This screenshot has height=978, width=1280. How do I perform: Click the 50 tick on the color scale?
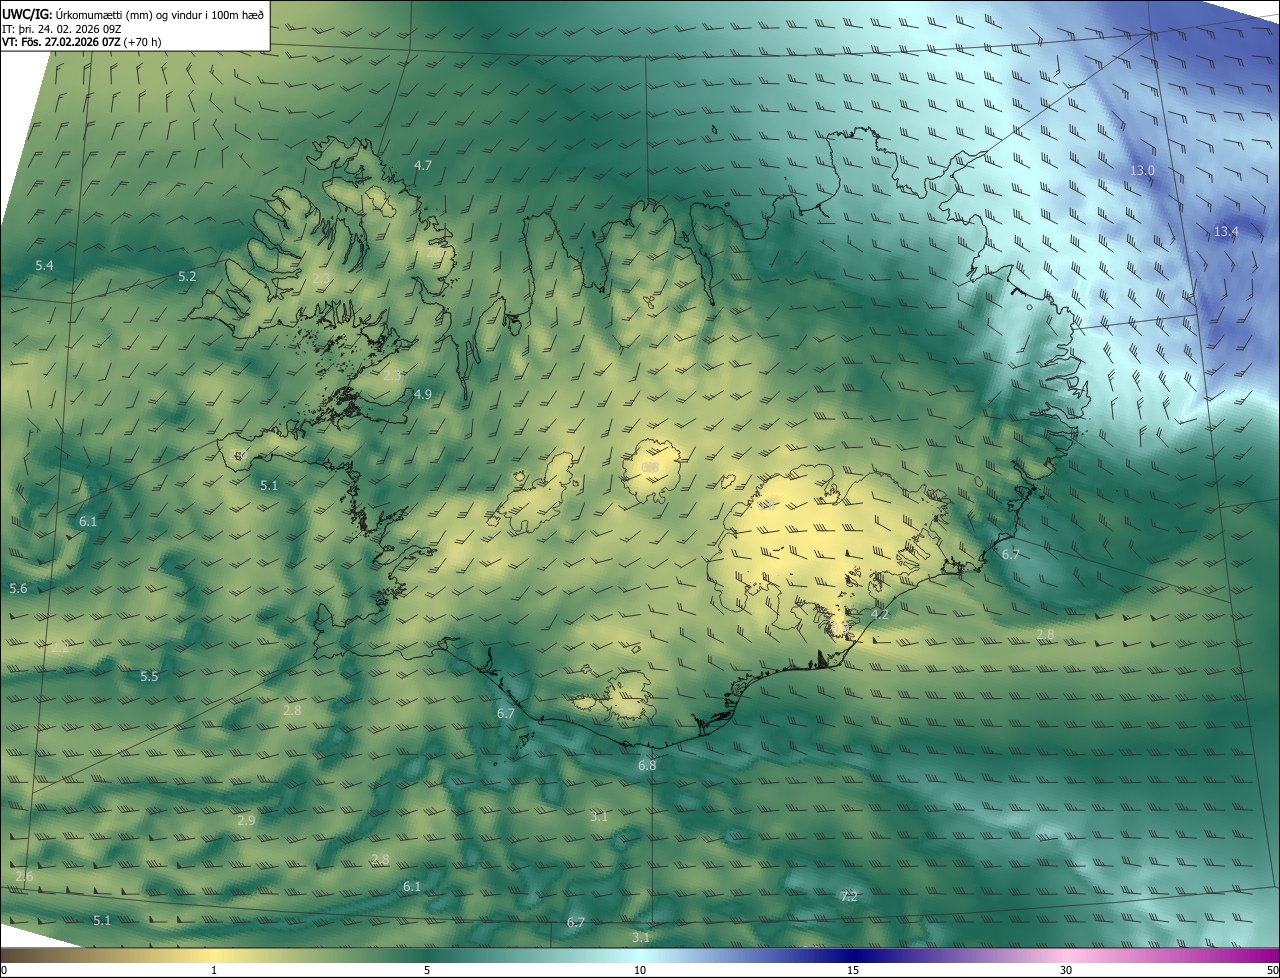click(x=1272, y=970)
